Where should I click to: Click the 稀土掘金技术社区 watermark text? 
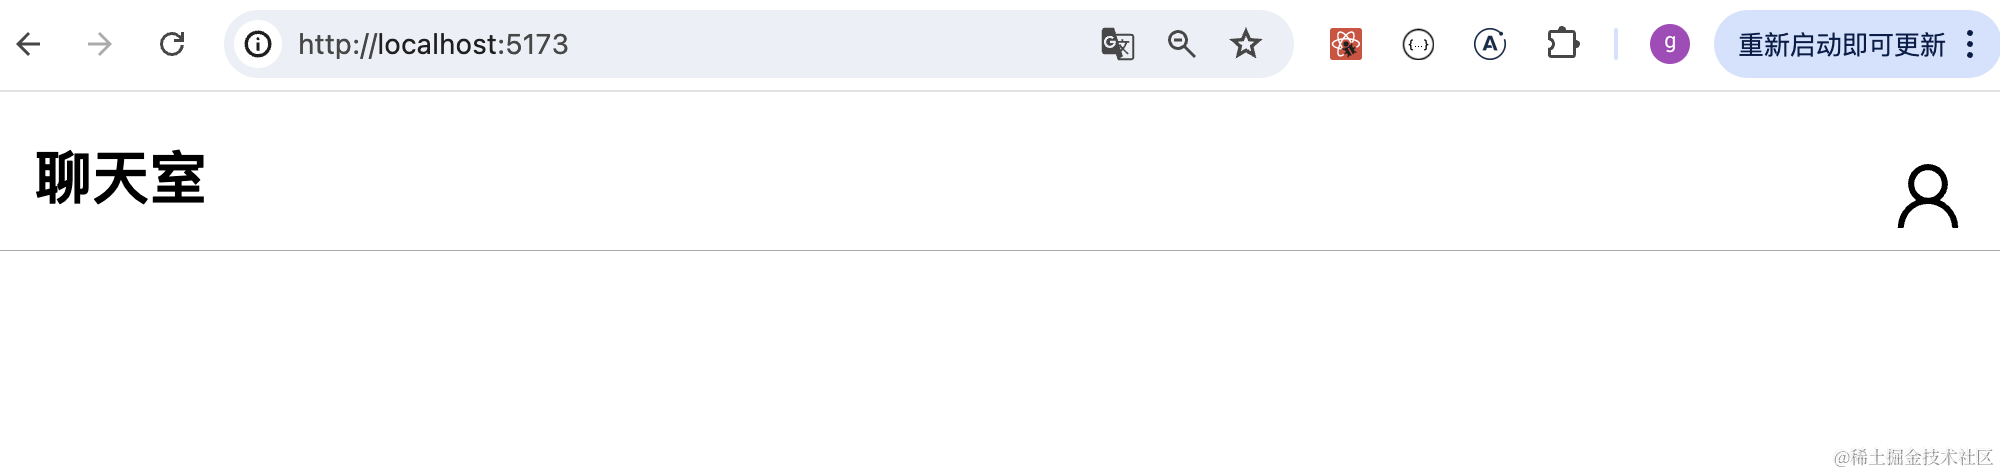(1913, 457)
